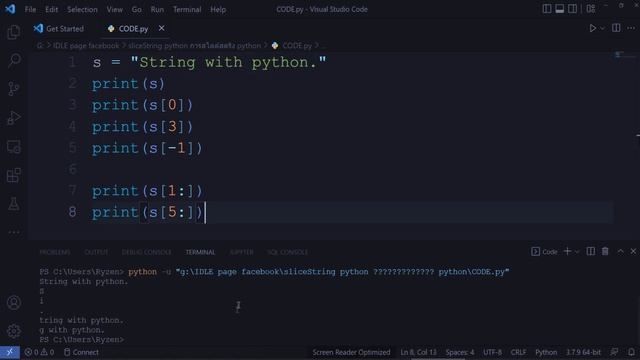Open Source Control view
640x360 pixels.
[13, 89]
